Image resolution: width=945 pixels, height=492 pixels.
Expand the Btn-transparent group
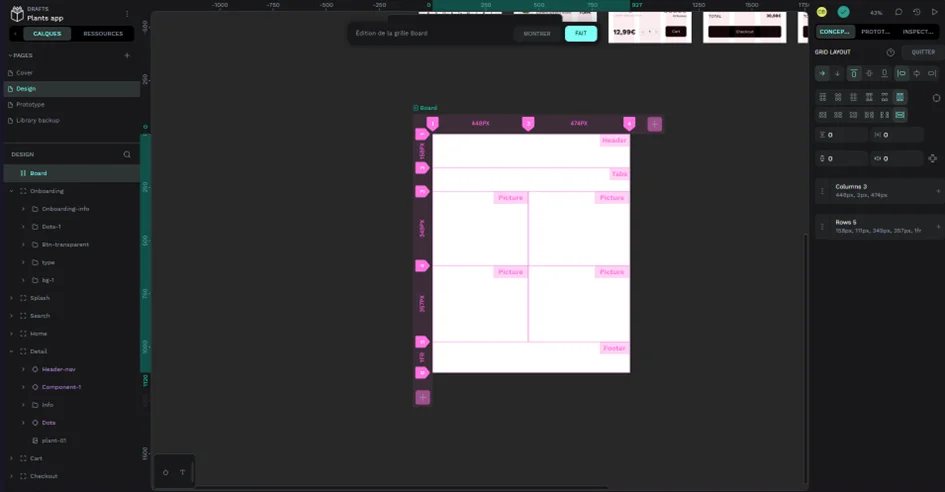(23, 245)
